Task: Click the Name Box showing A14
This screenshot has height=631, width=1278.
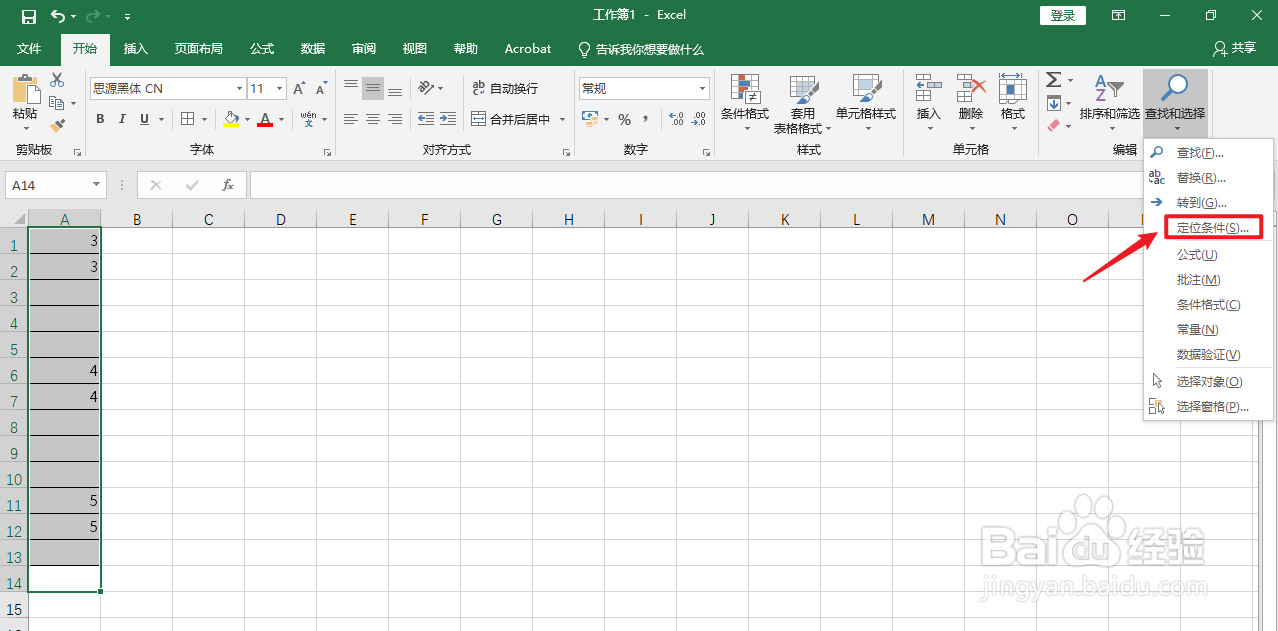Action: coord(56,185)
